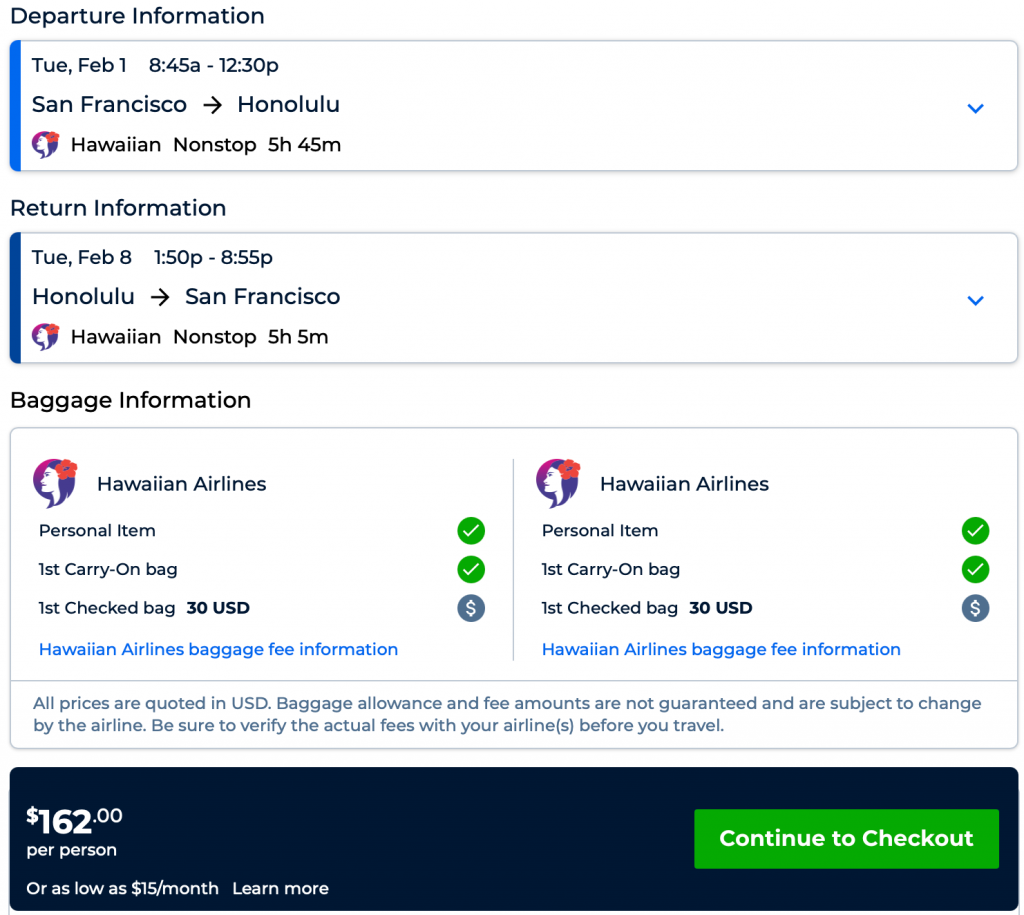Click left 1st Checked bag dollar icon

click(471, 608)
